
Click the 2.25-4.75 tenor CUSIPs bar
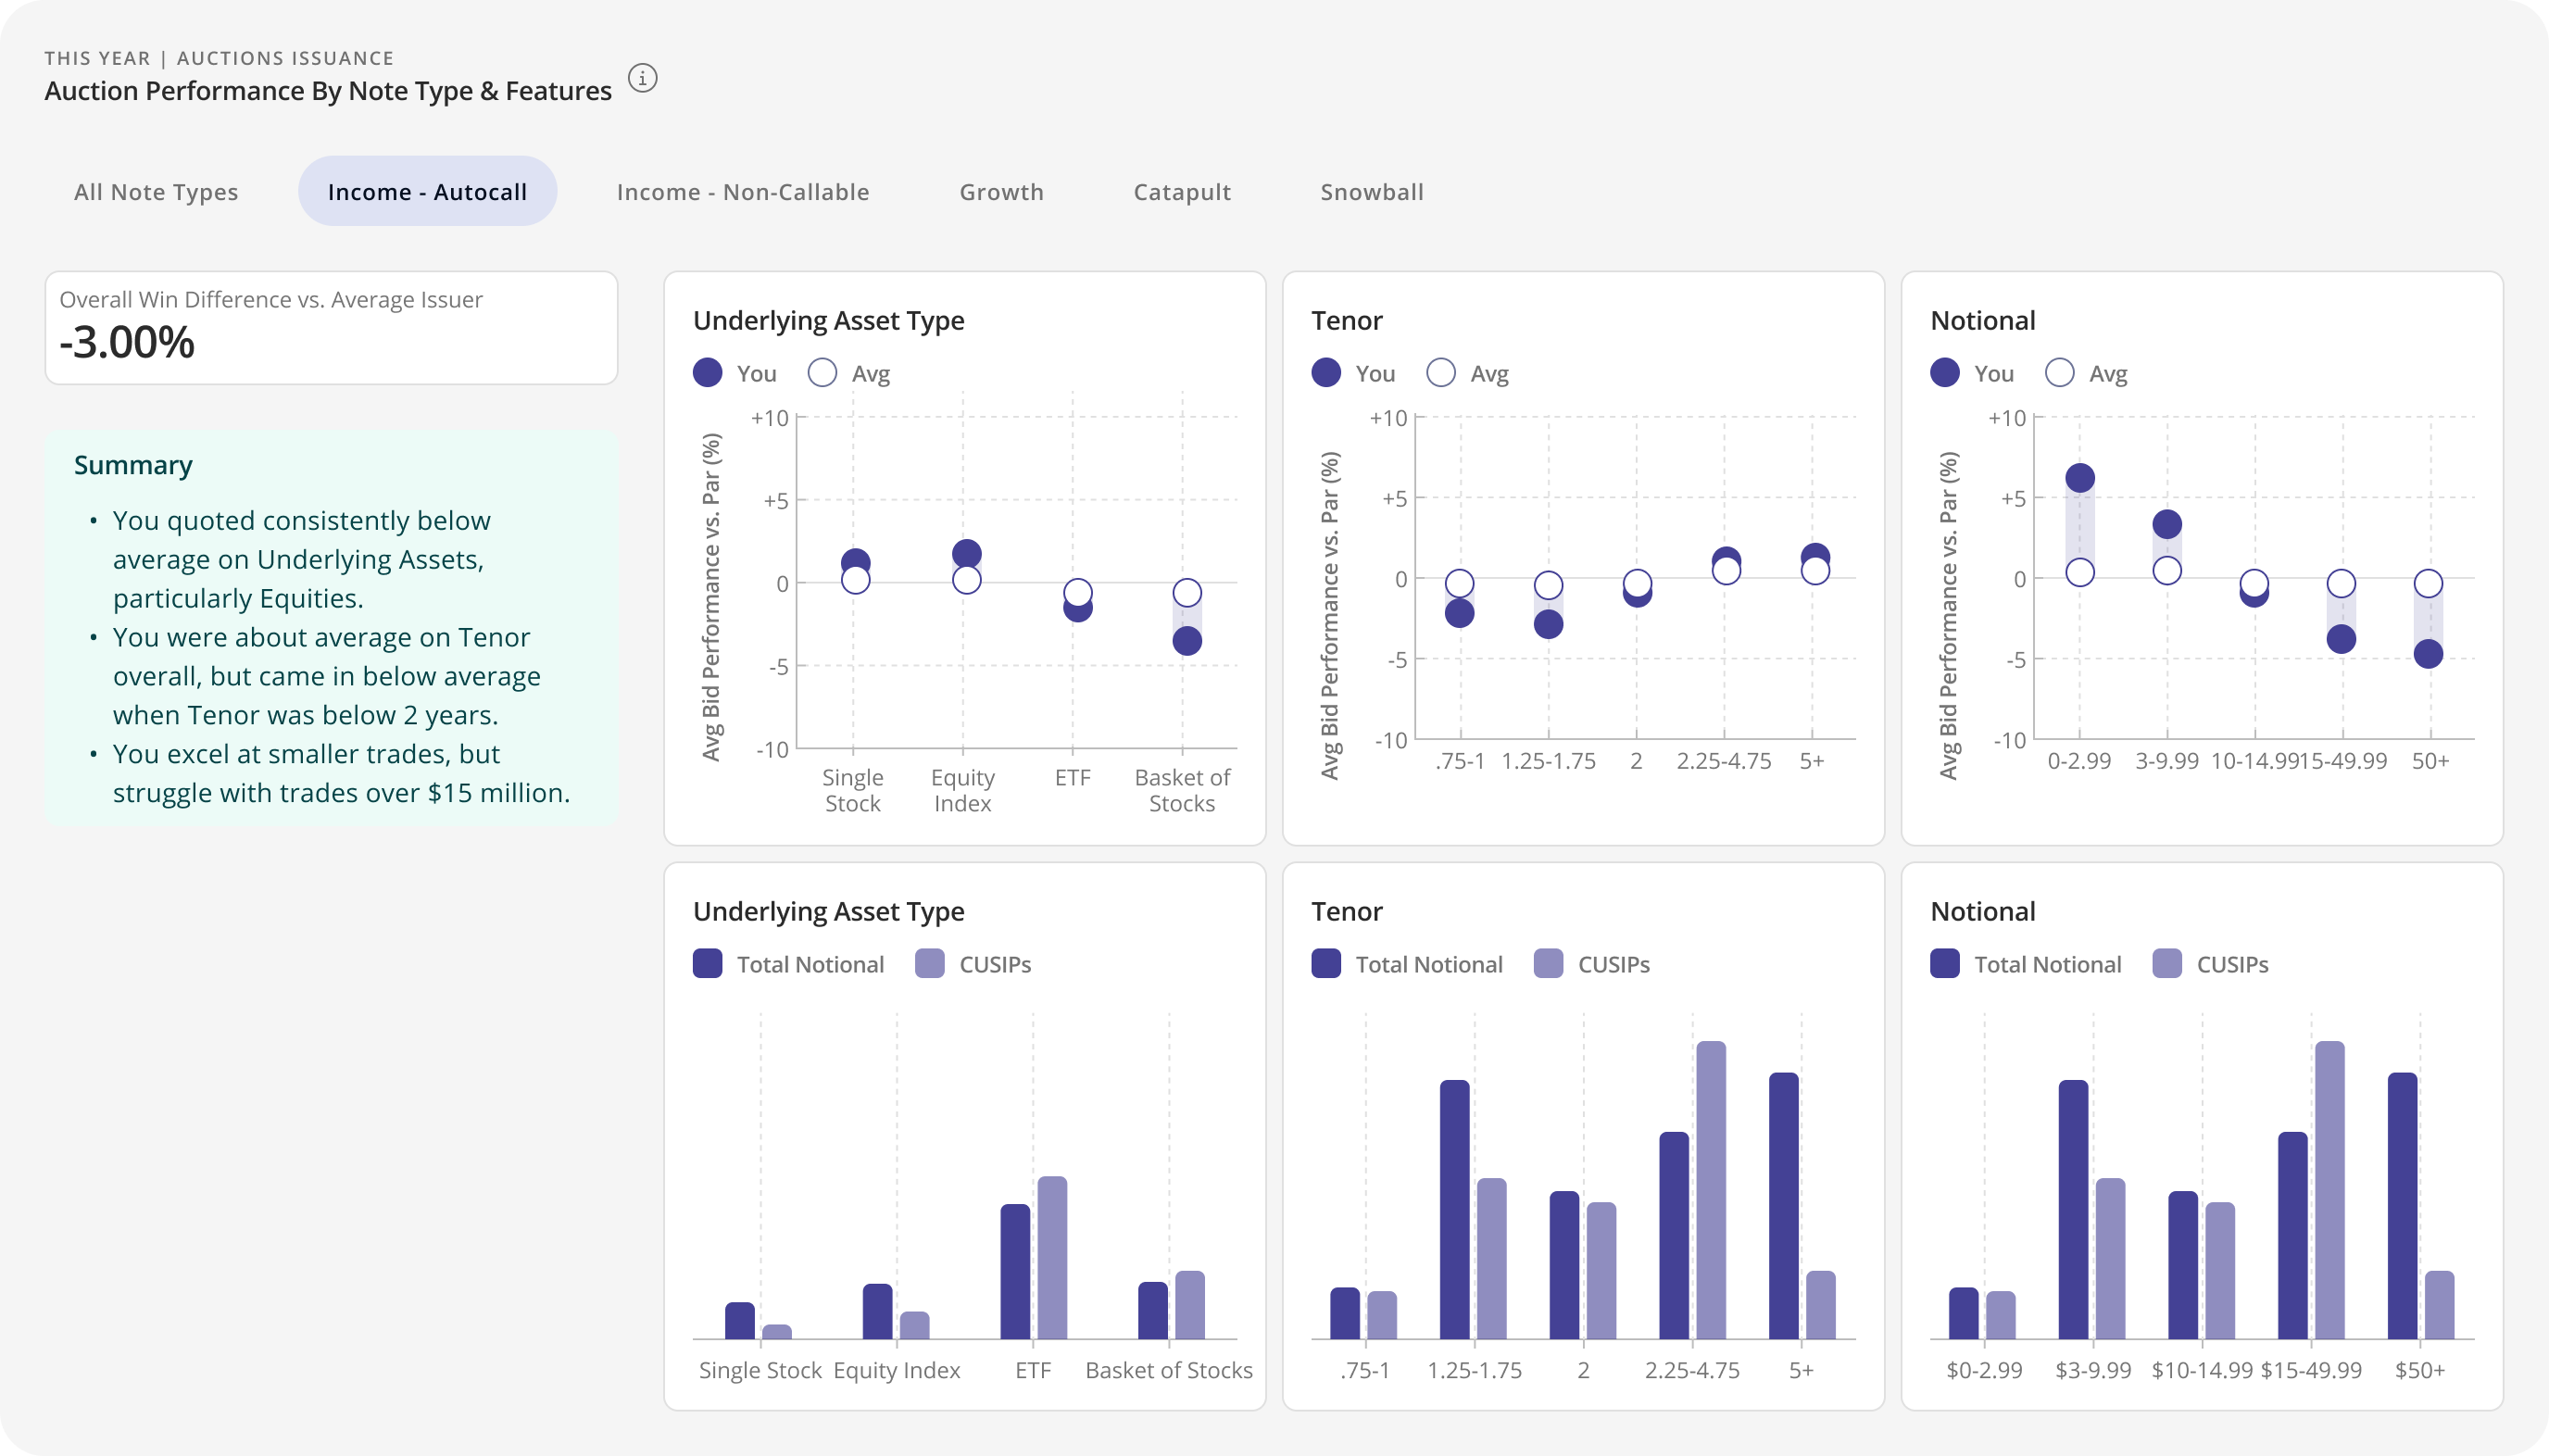point(1711,1190)
